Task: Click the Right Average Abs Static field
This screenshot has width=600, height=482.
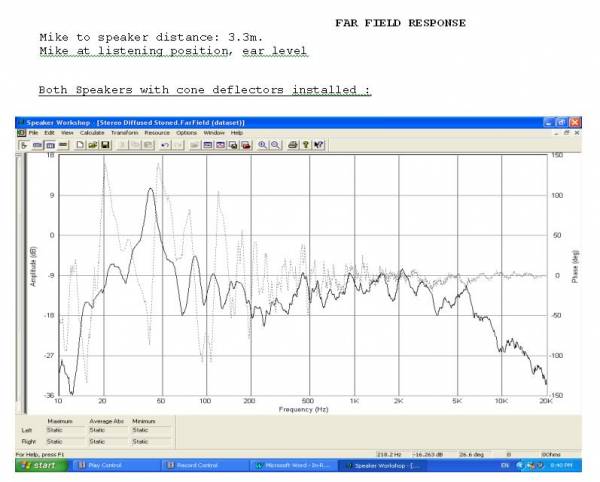Action: [x=108, y=442]
